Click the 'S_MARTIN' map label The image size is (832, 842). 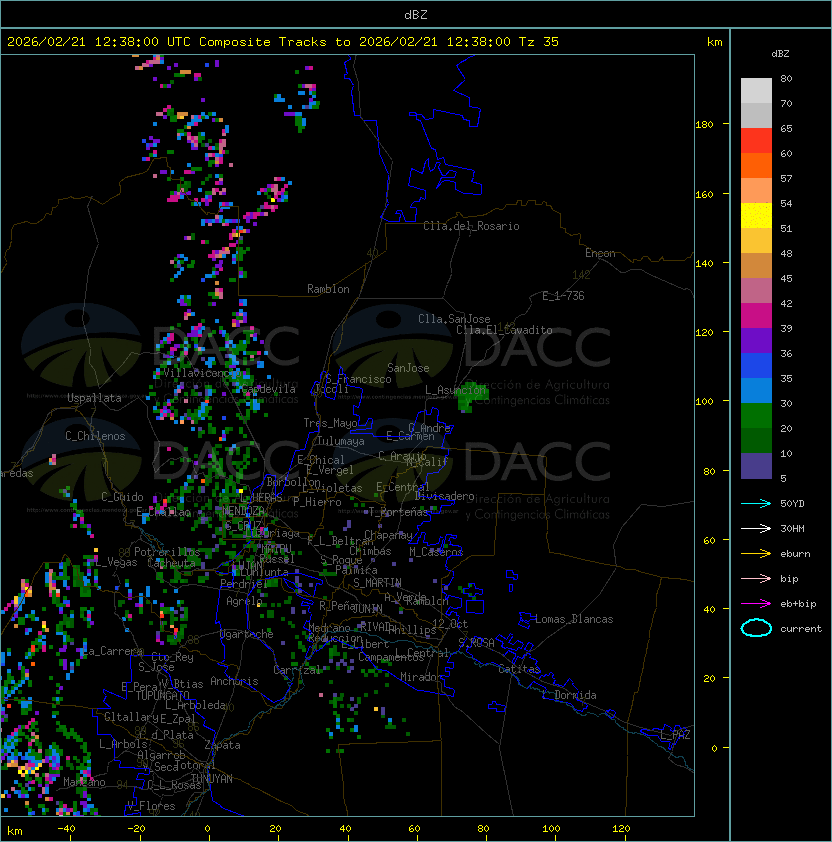(x=377, y=583)
